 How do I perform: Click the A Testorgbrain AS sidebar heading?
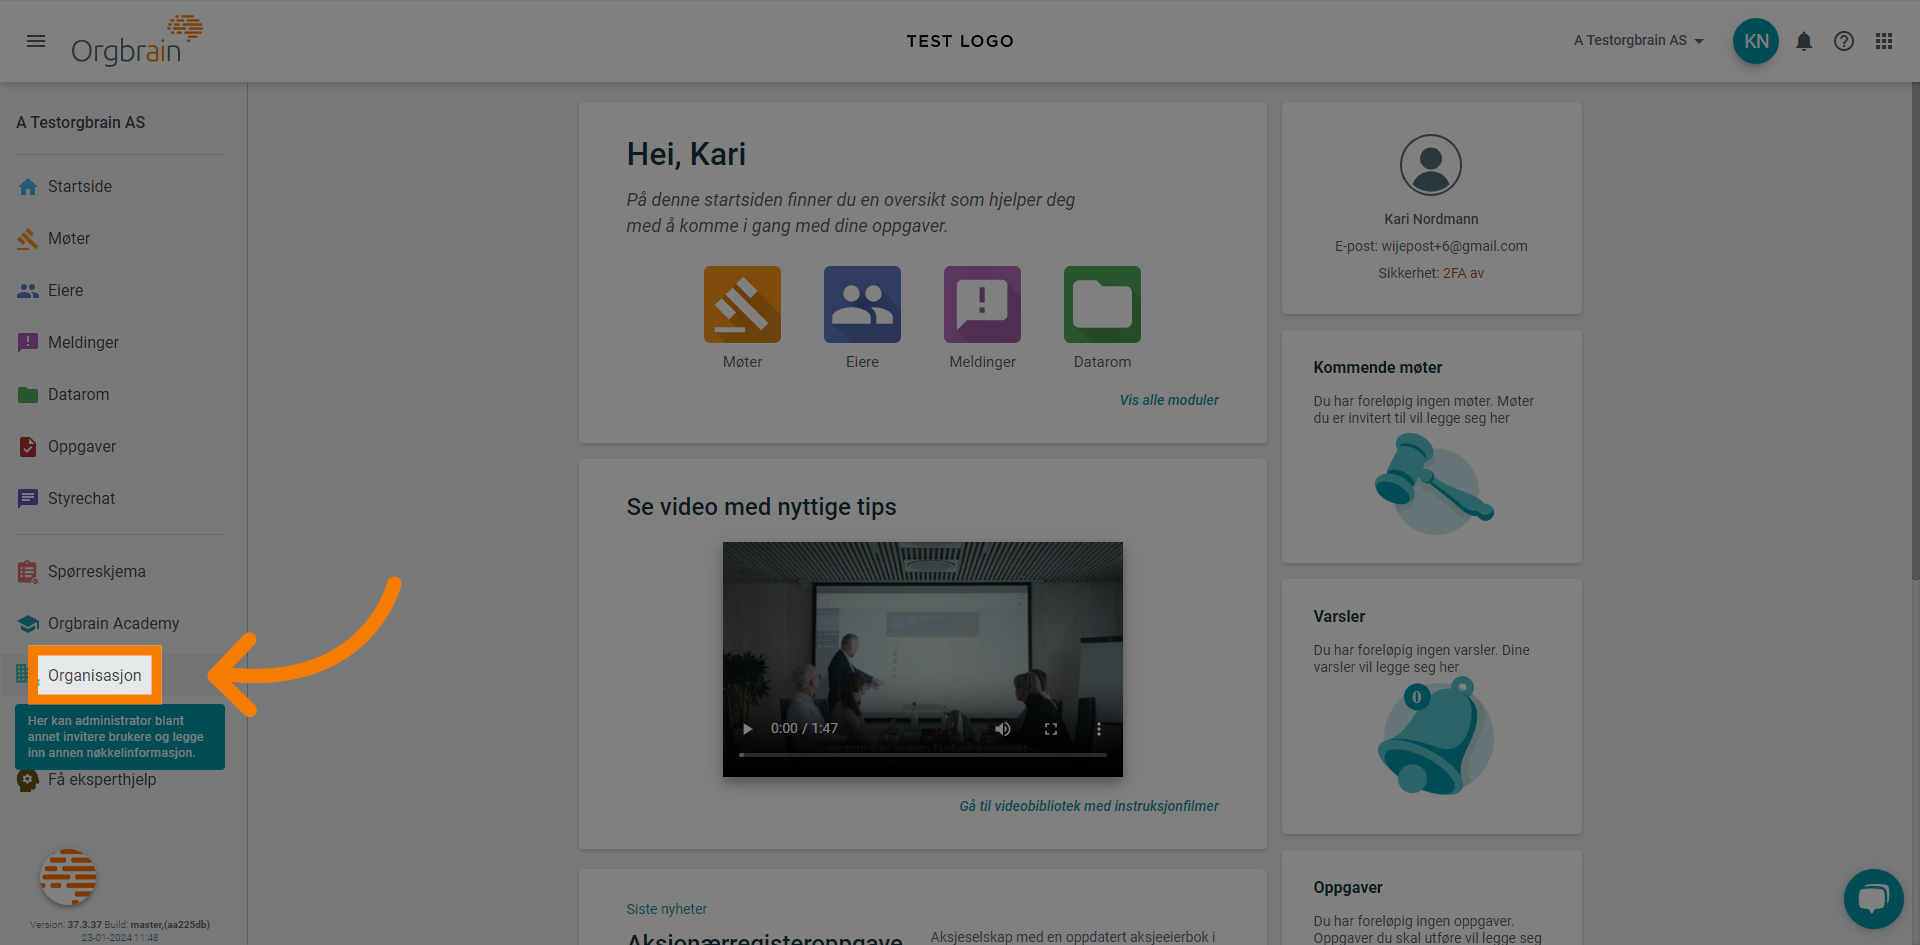coord(81,122)
